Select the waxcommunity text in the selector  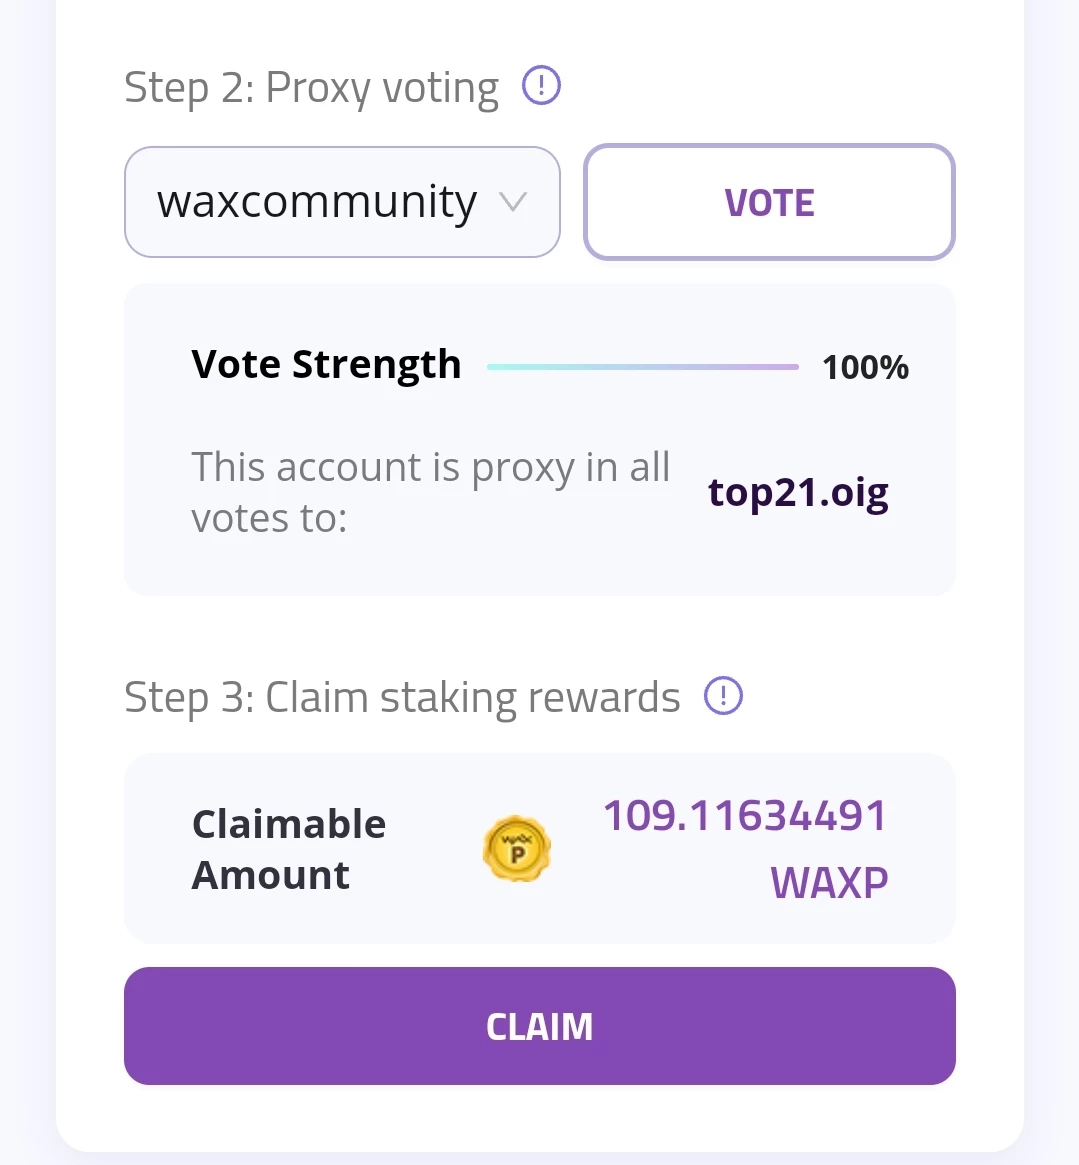coord(317,202)
